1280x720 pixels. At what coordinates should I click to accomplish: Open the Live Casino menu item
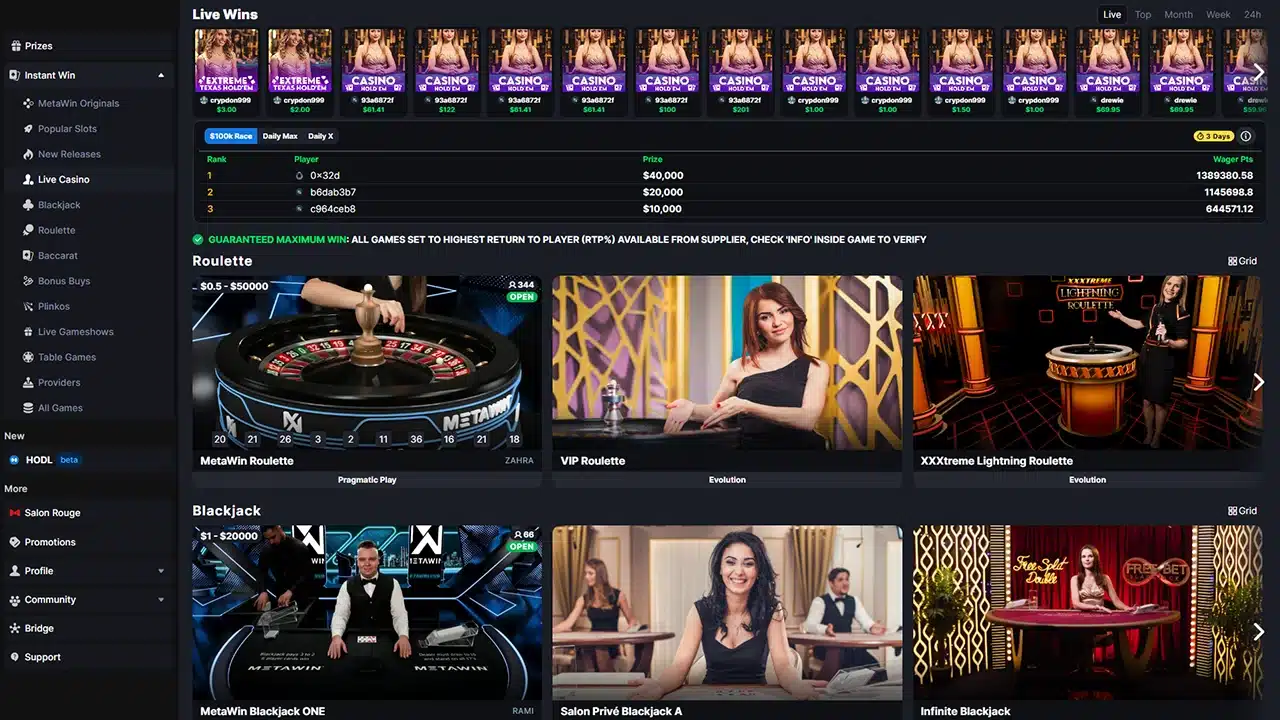point(89,180)
